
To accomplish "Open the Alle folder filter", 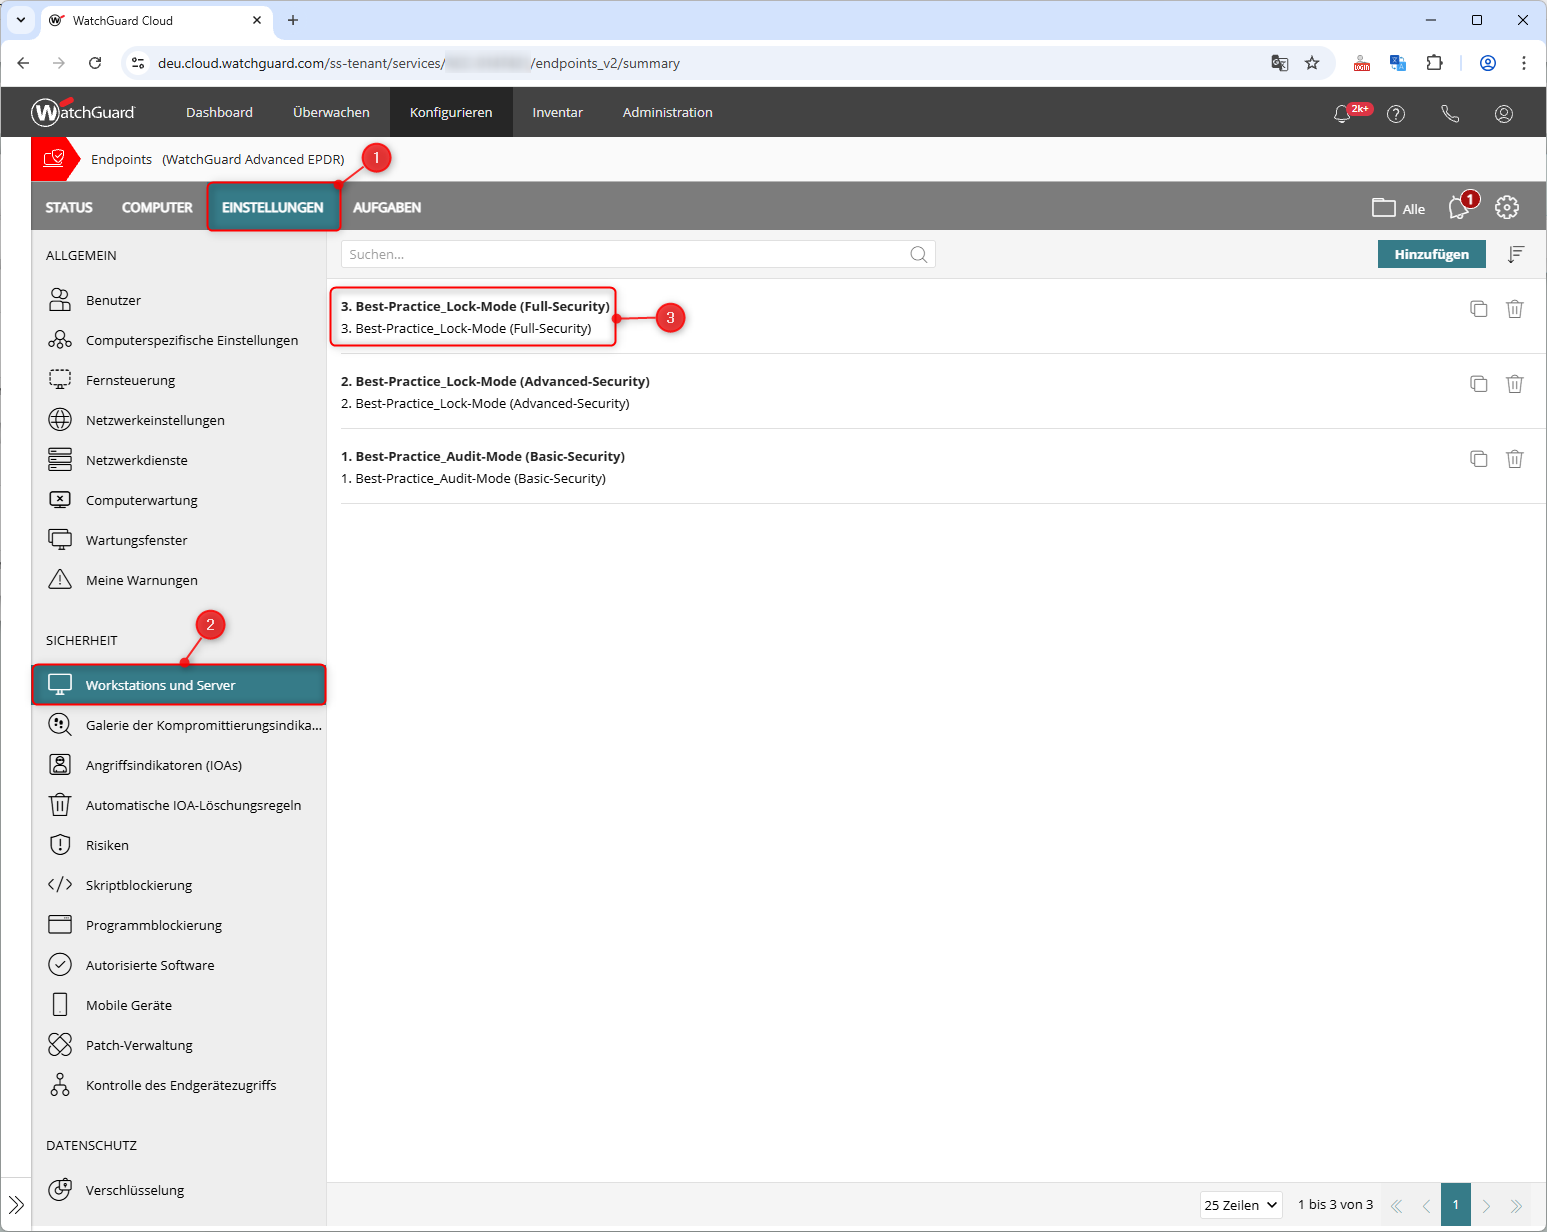I will [x=1398, y=208].
